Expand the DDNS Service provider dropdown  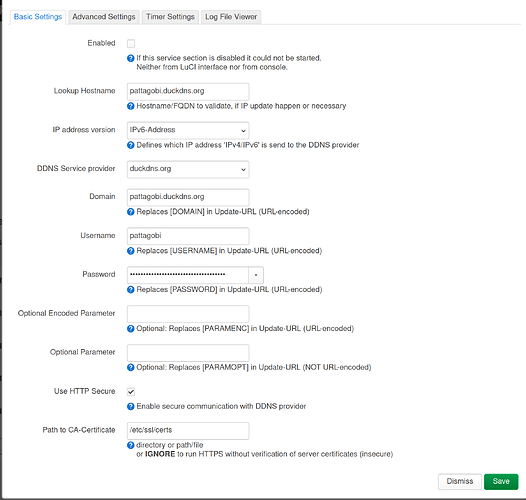(x=188, y=169)
